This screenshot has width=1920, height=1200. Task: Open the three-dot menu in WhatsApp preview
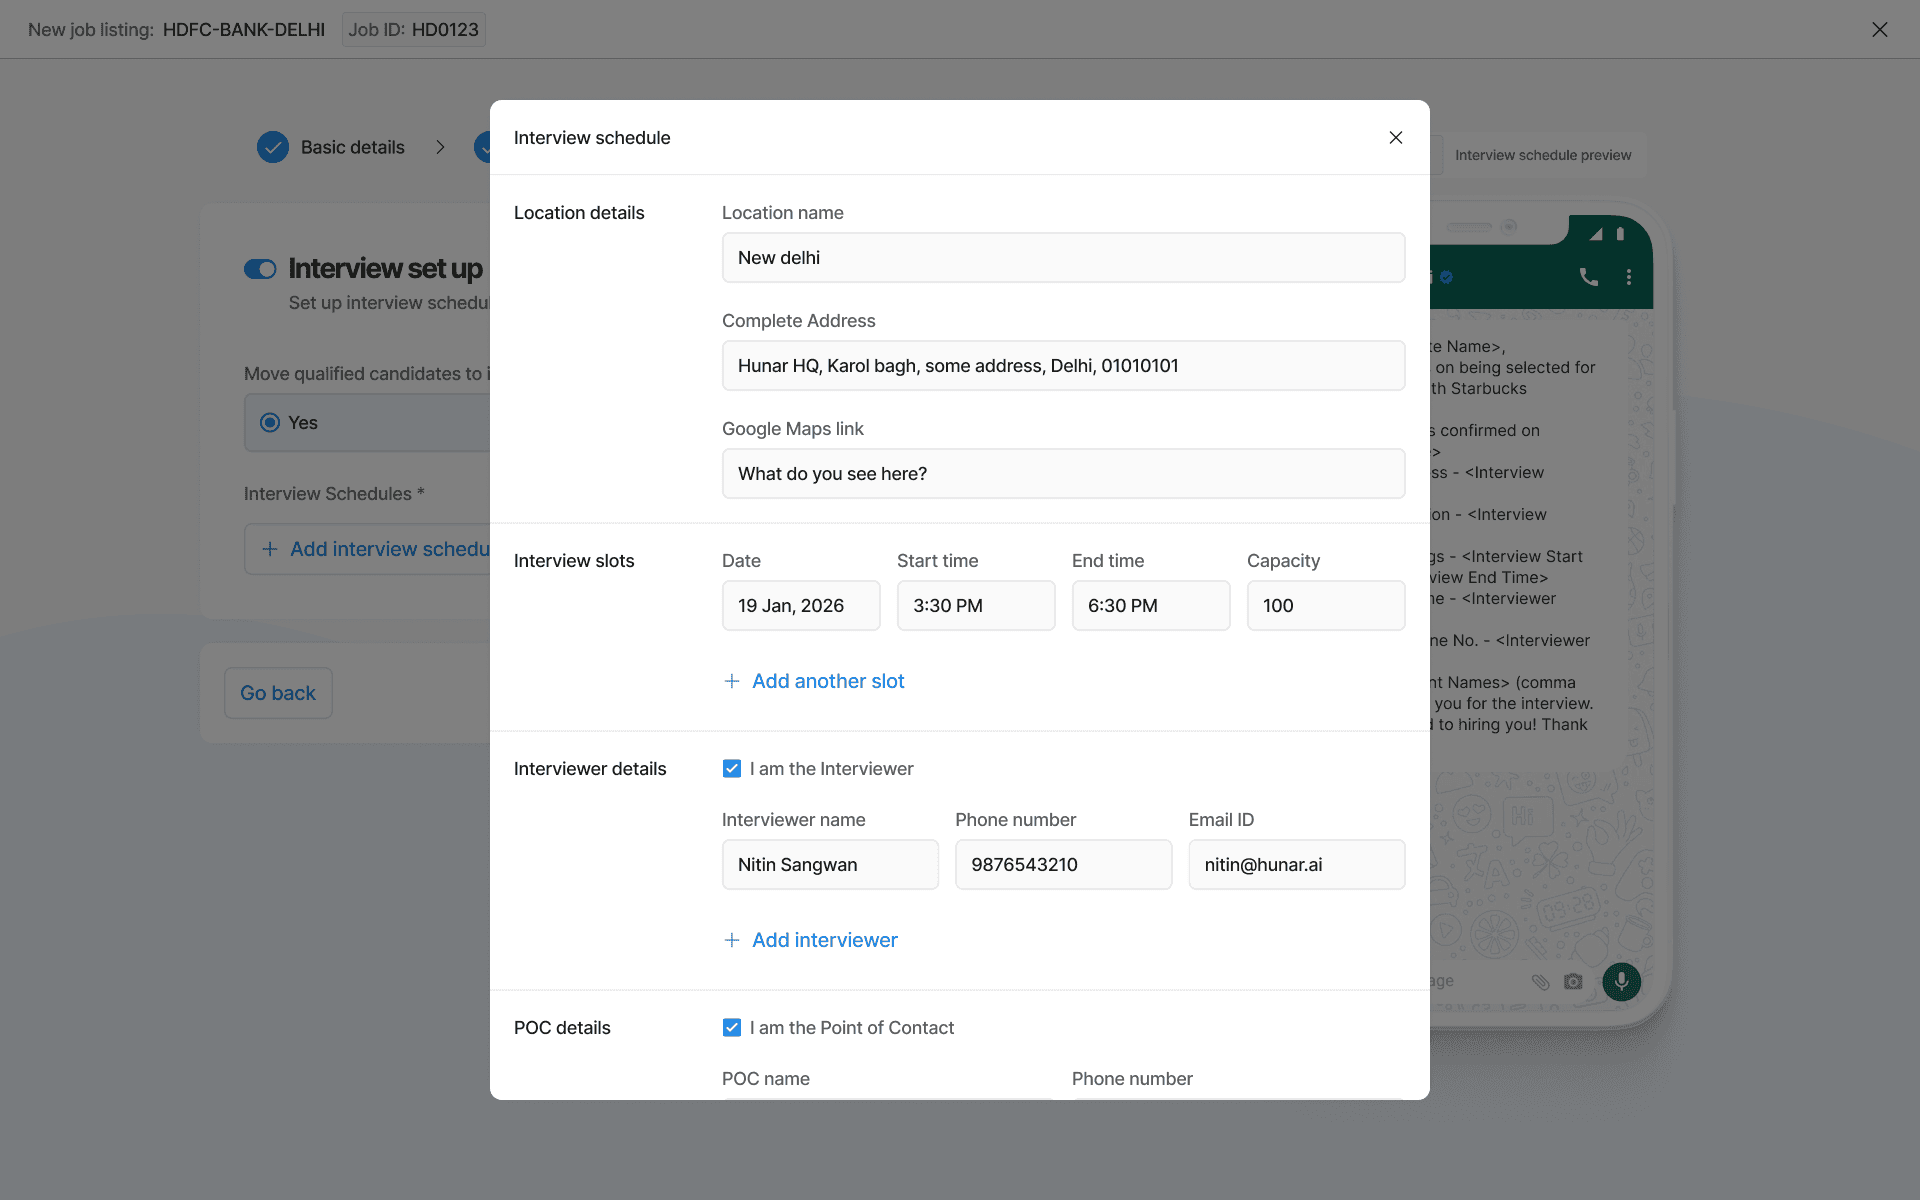pos(1629,277)
